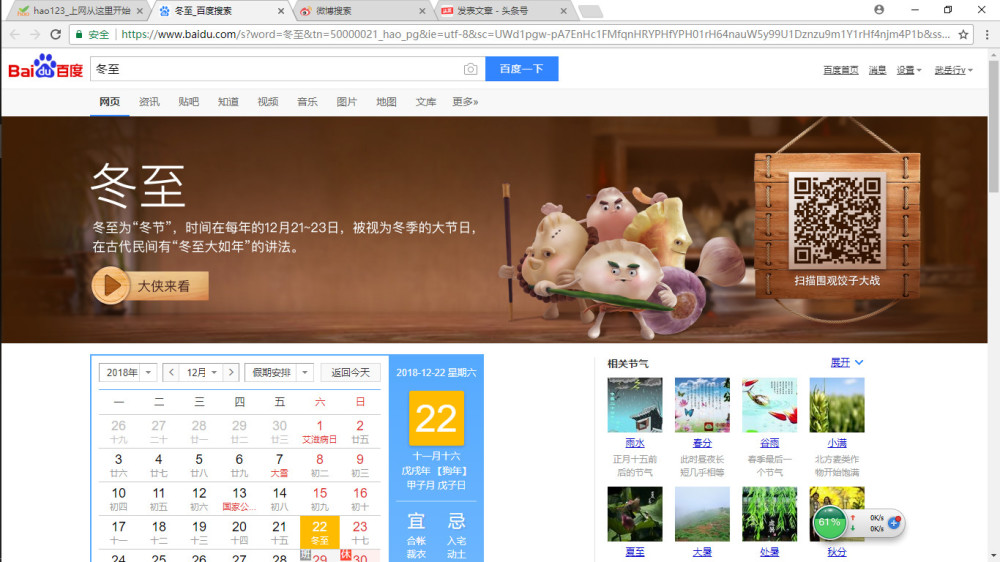
Task: Bookmark this page with the star icon
Action: pos(963,34)
